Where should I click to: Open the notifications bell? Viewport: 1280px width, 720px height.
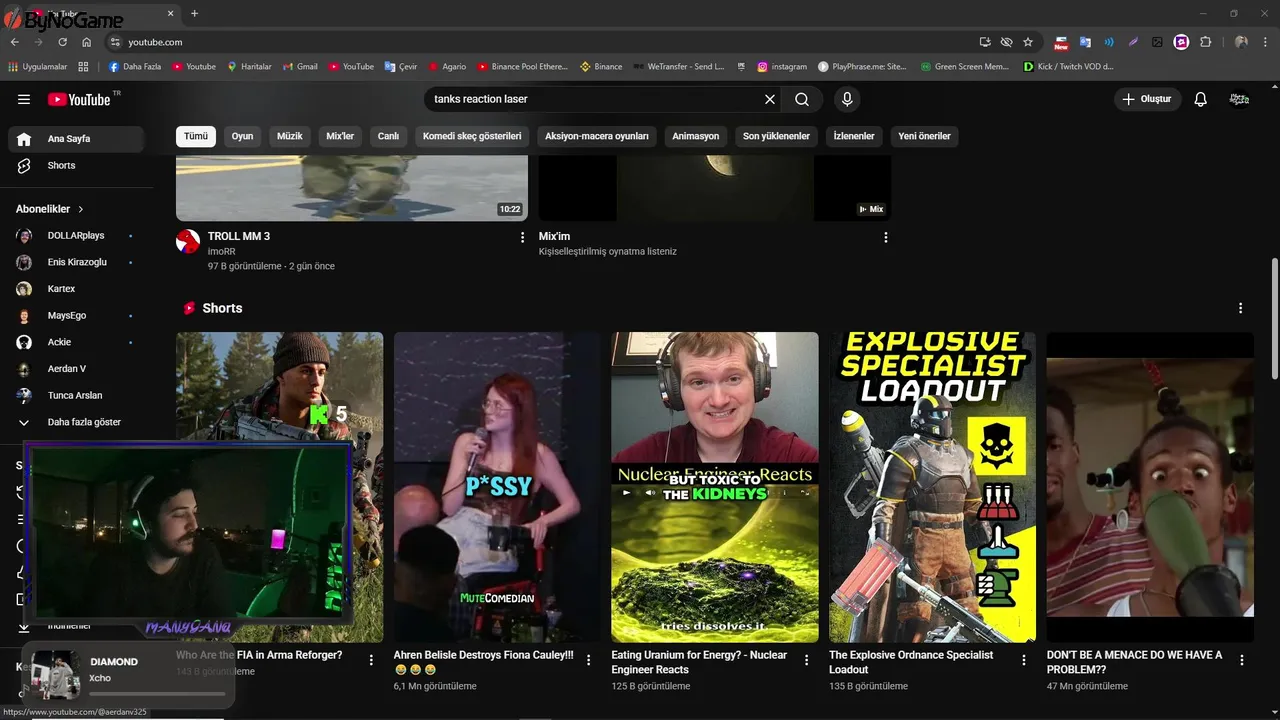pyautogui.click(x=1201, y=99)
